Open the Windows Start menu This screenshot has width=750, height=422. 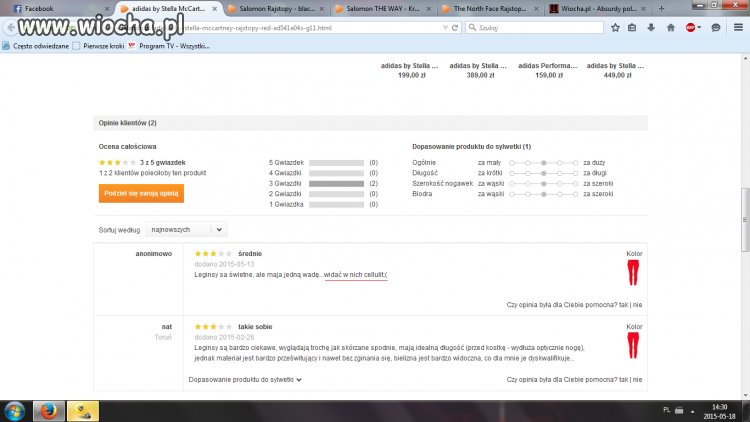click(14, 411)
